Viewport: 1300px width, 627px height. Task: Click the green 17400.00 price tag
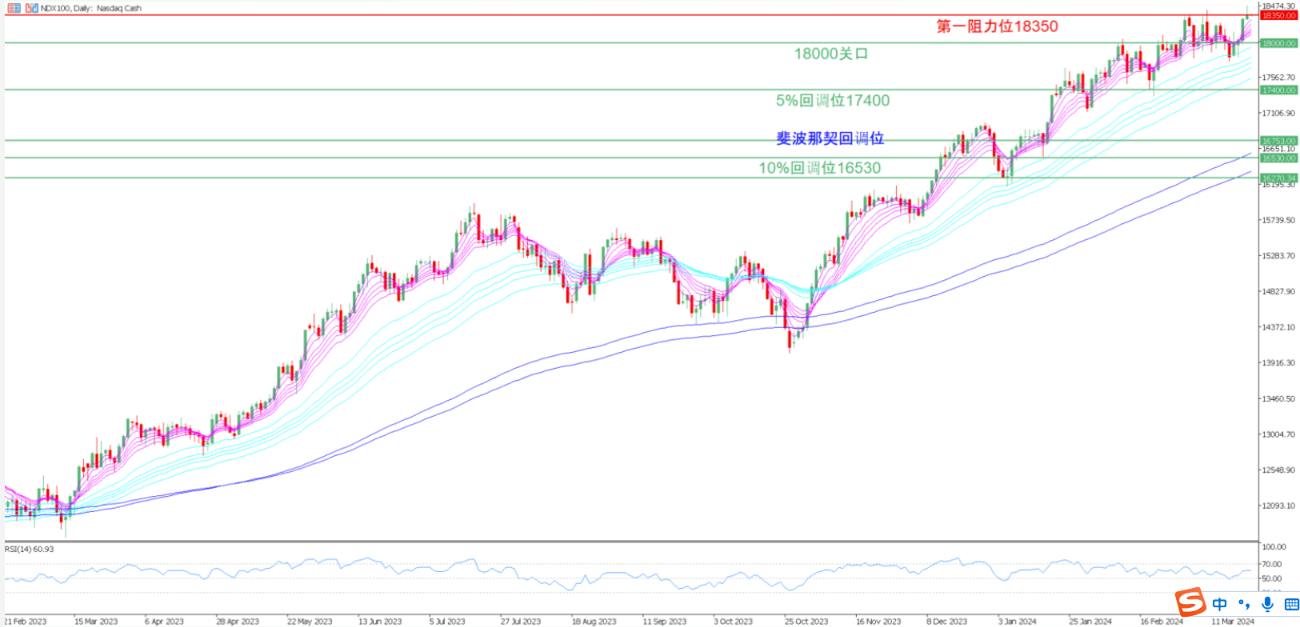coord(1277,90)
